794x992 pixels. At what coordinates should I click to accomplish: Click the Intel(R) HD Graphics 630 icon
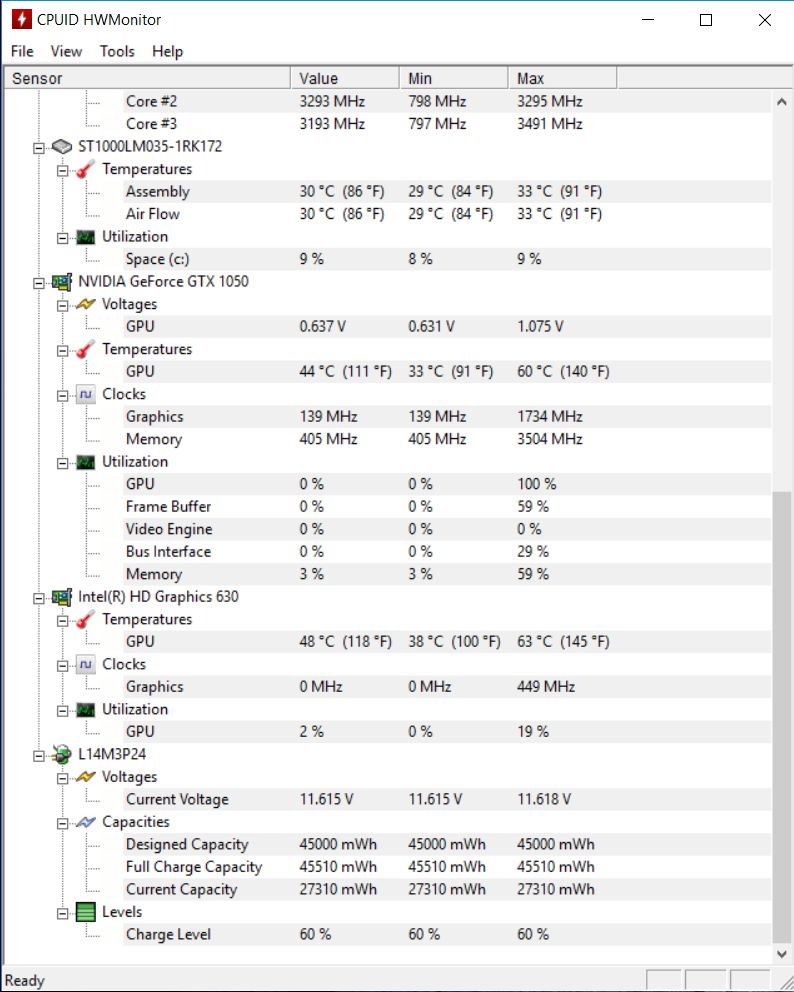(x=62, y=597)
